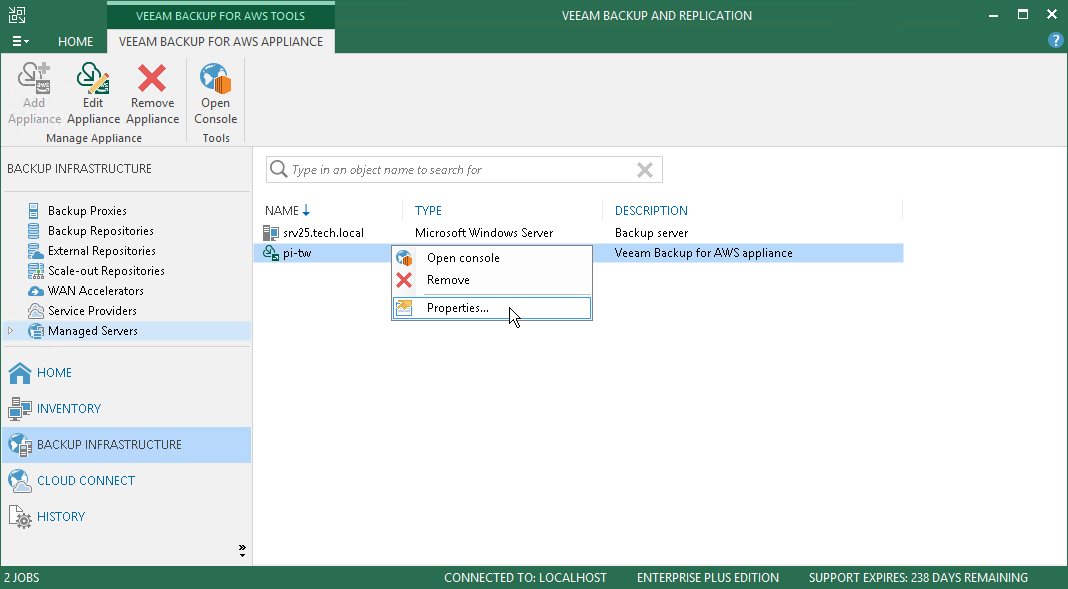Open the main application menu dropdown
Image resolution: width=1068 pixels, height=589 pixels.
click(20, 42)
